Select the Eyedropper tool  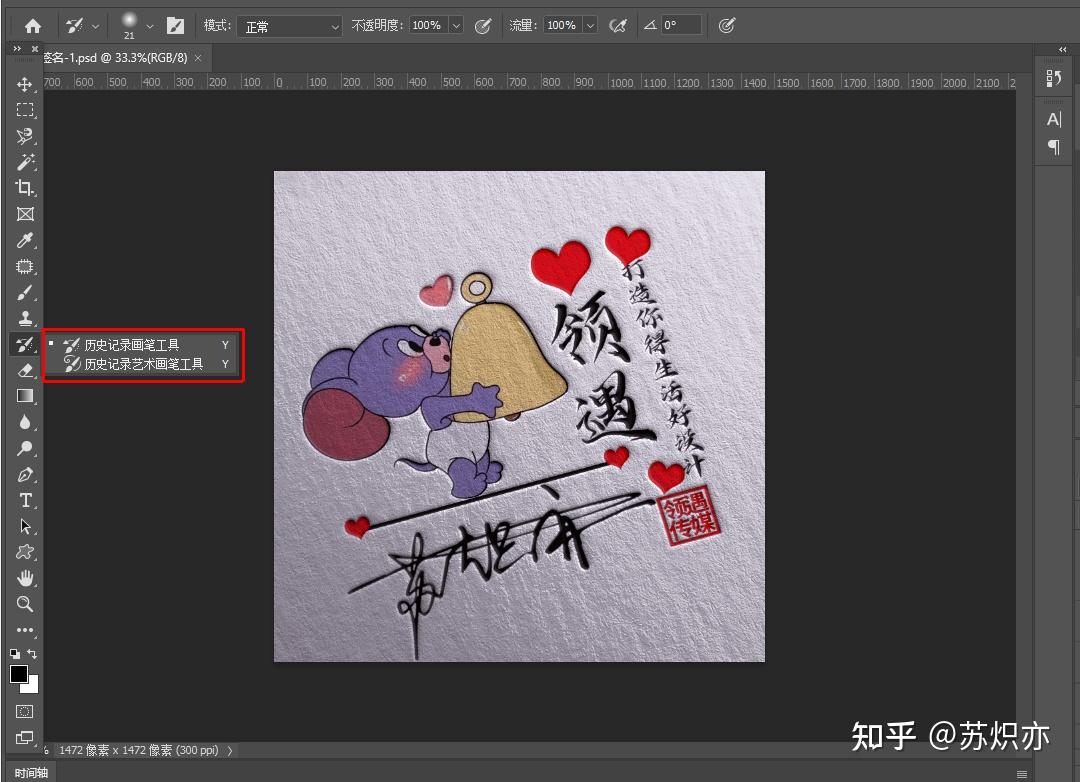(x=25, y=240)
